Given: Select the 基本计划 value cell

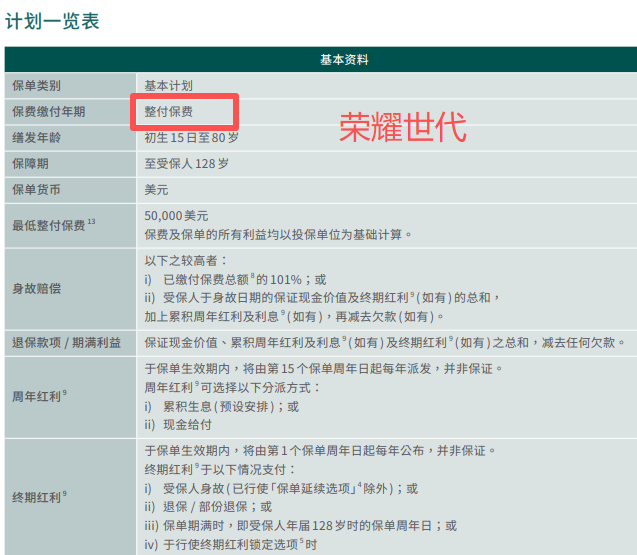Looking at the screenshot, I should [x=169, y=86].
